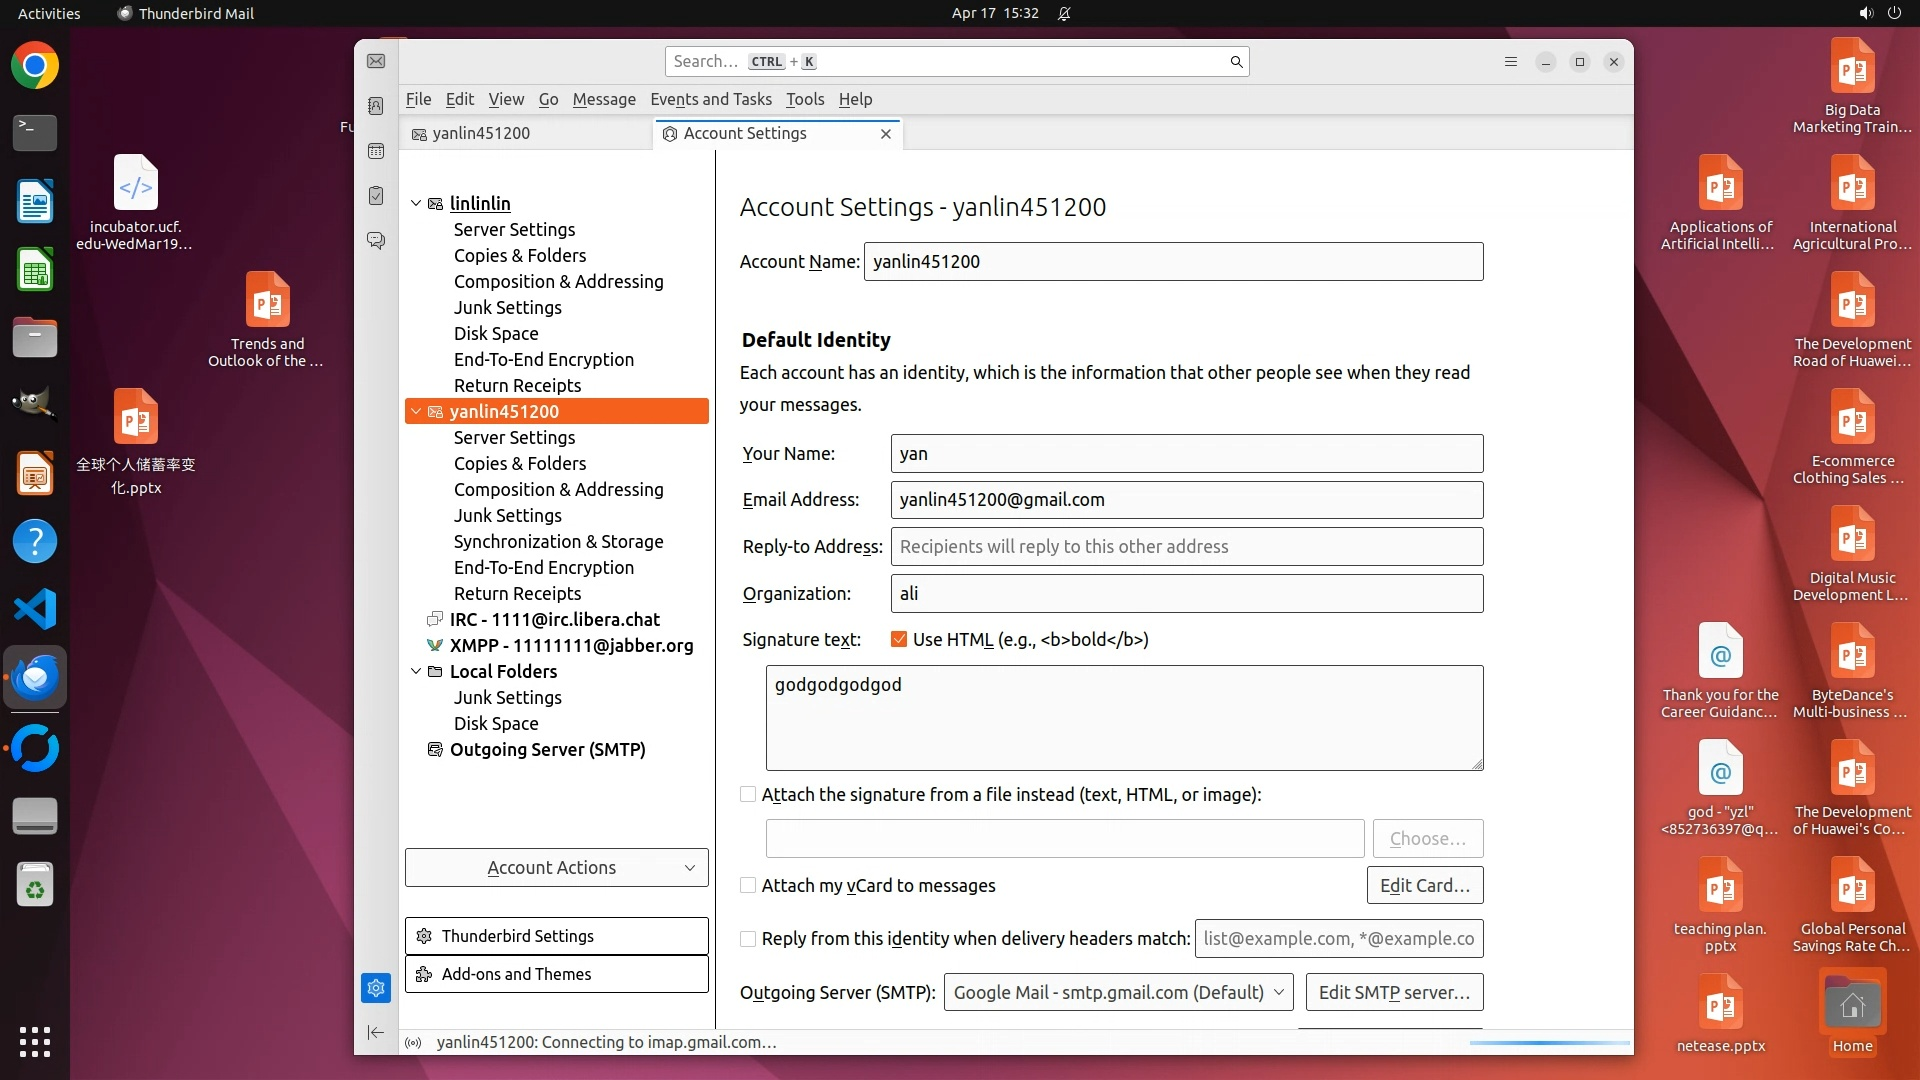The image size is (1920, 1080).
Task: Open the Calendar space icon
Action: point(376,151)
